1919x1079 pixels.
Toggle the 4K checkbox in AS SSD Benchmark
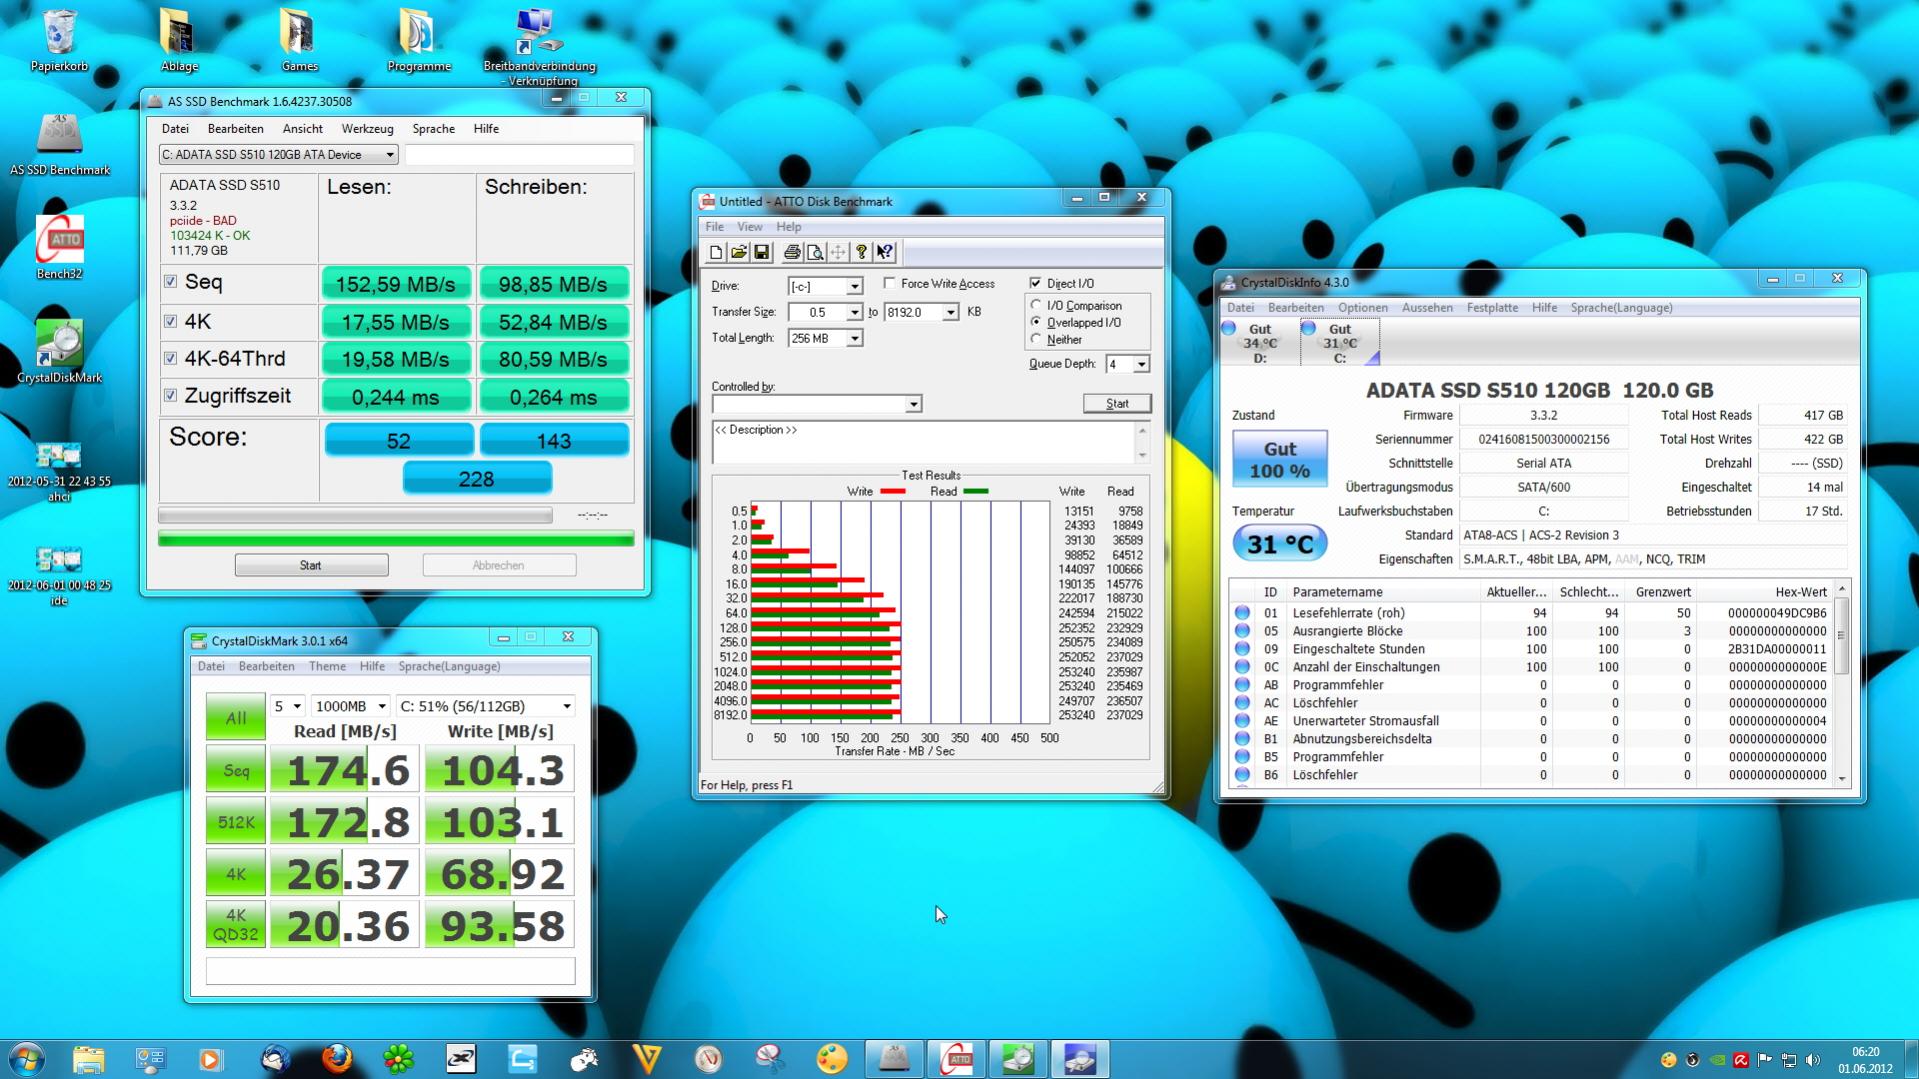(171, 321)
